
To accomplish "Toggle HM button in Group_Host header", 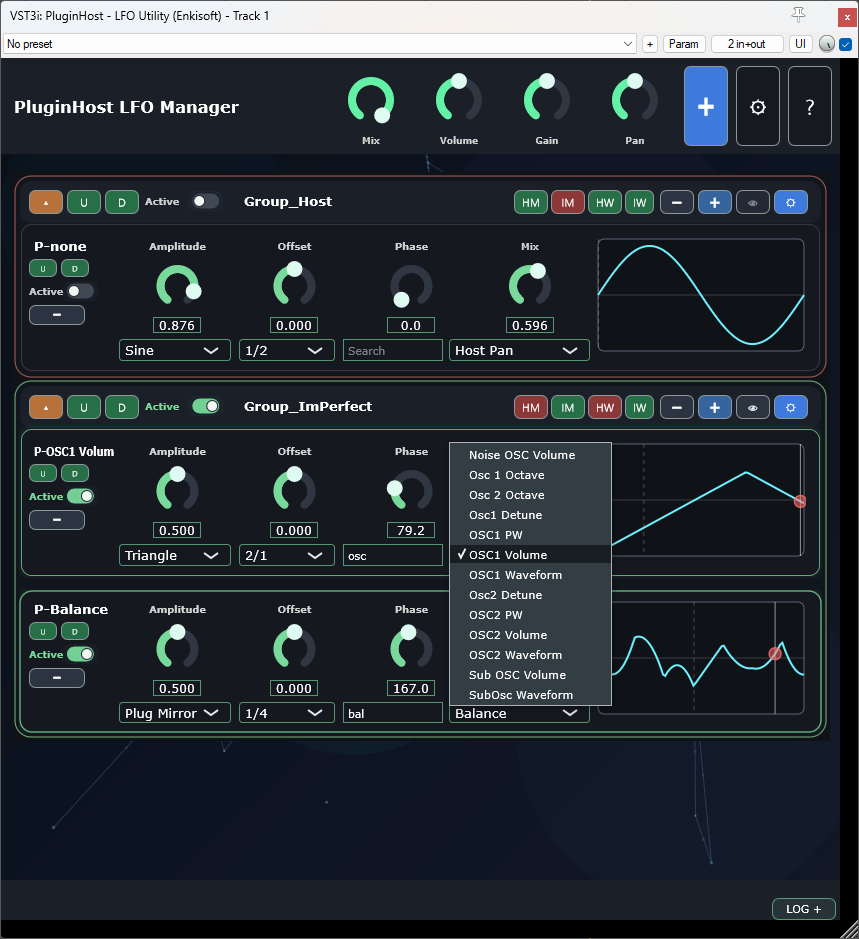I will click(531, 202).
